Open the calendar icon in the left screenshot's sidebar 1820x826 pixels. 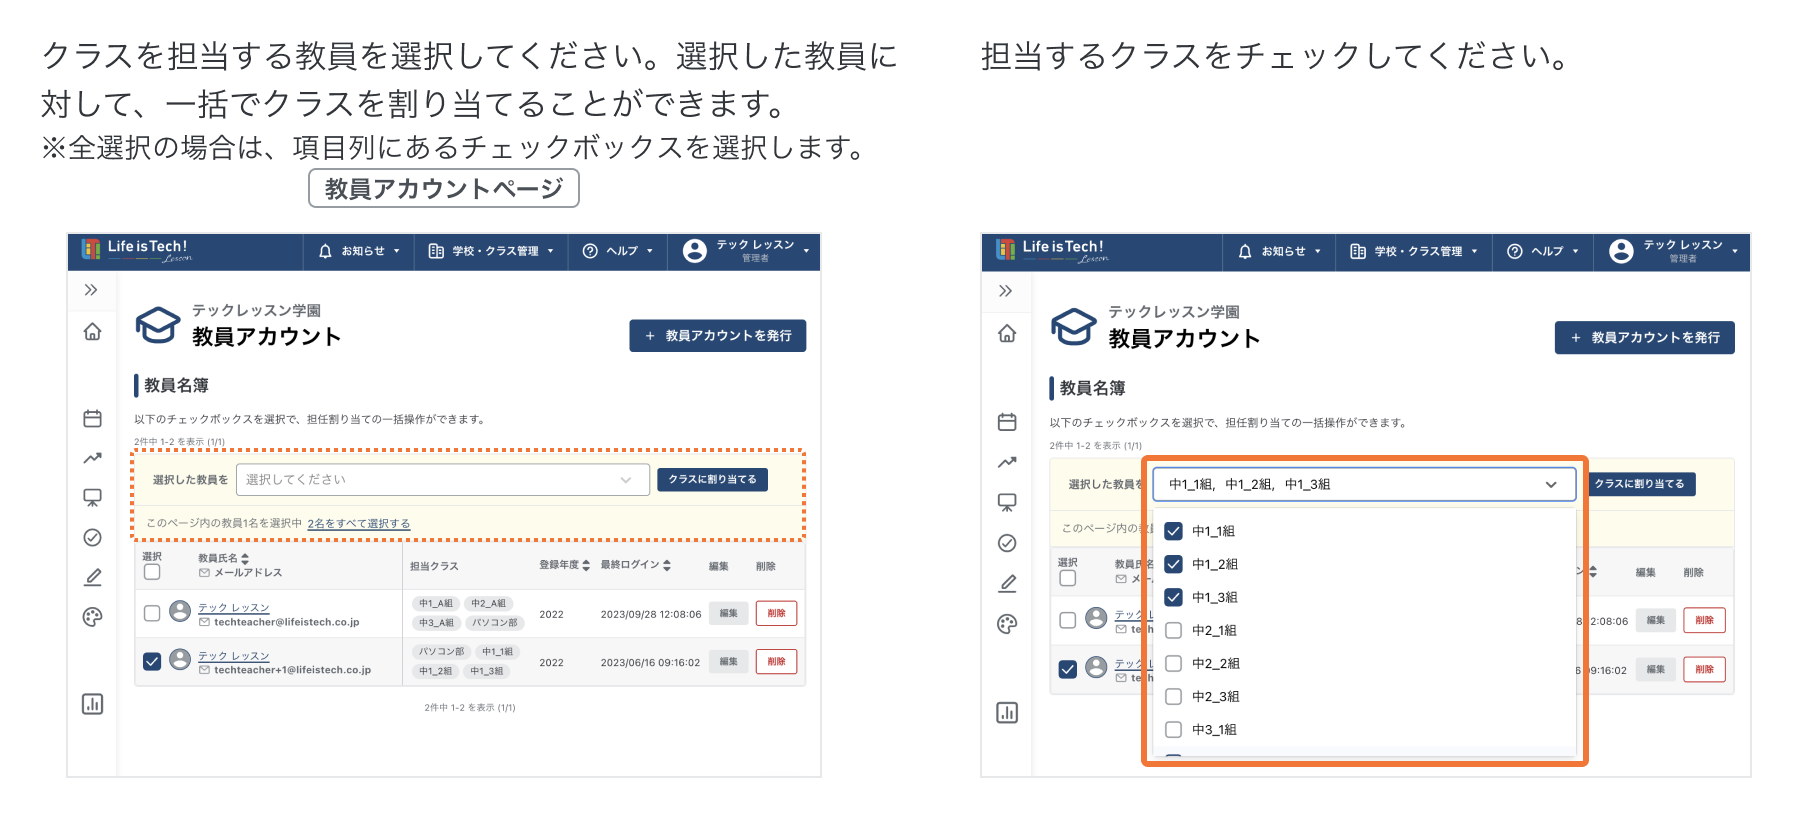click(92, 419)
